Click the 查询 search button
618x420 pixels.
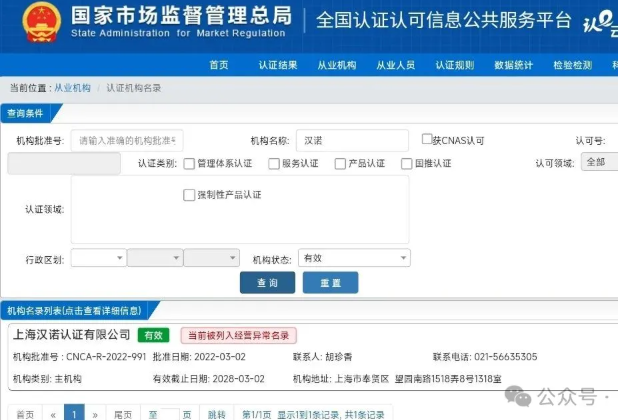click(x=268, y=282)
